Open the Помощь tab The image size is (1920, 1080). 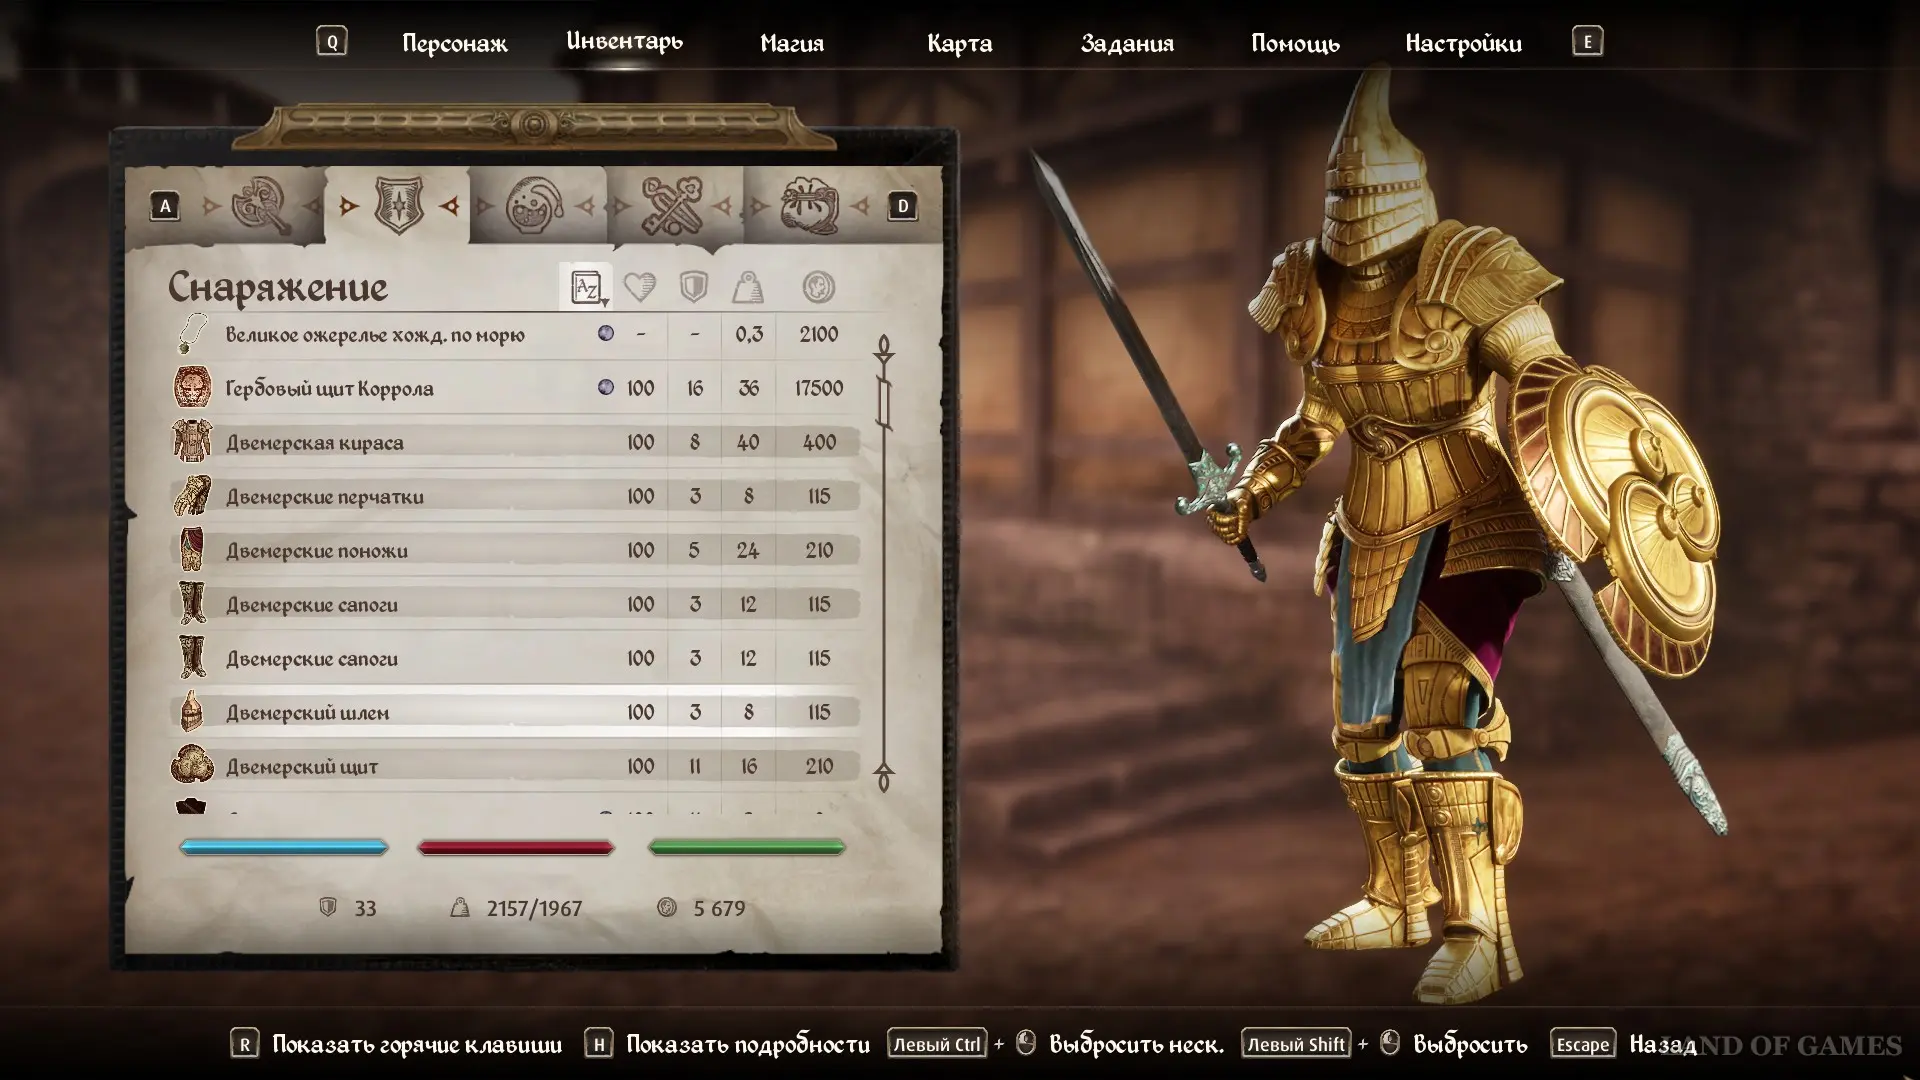(x=1295, y=43)
